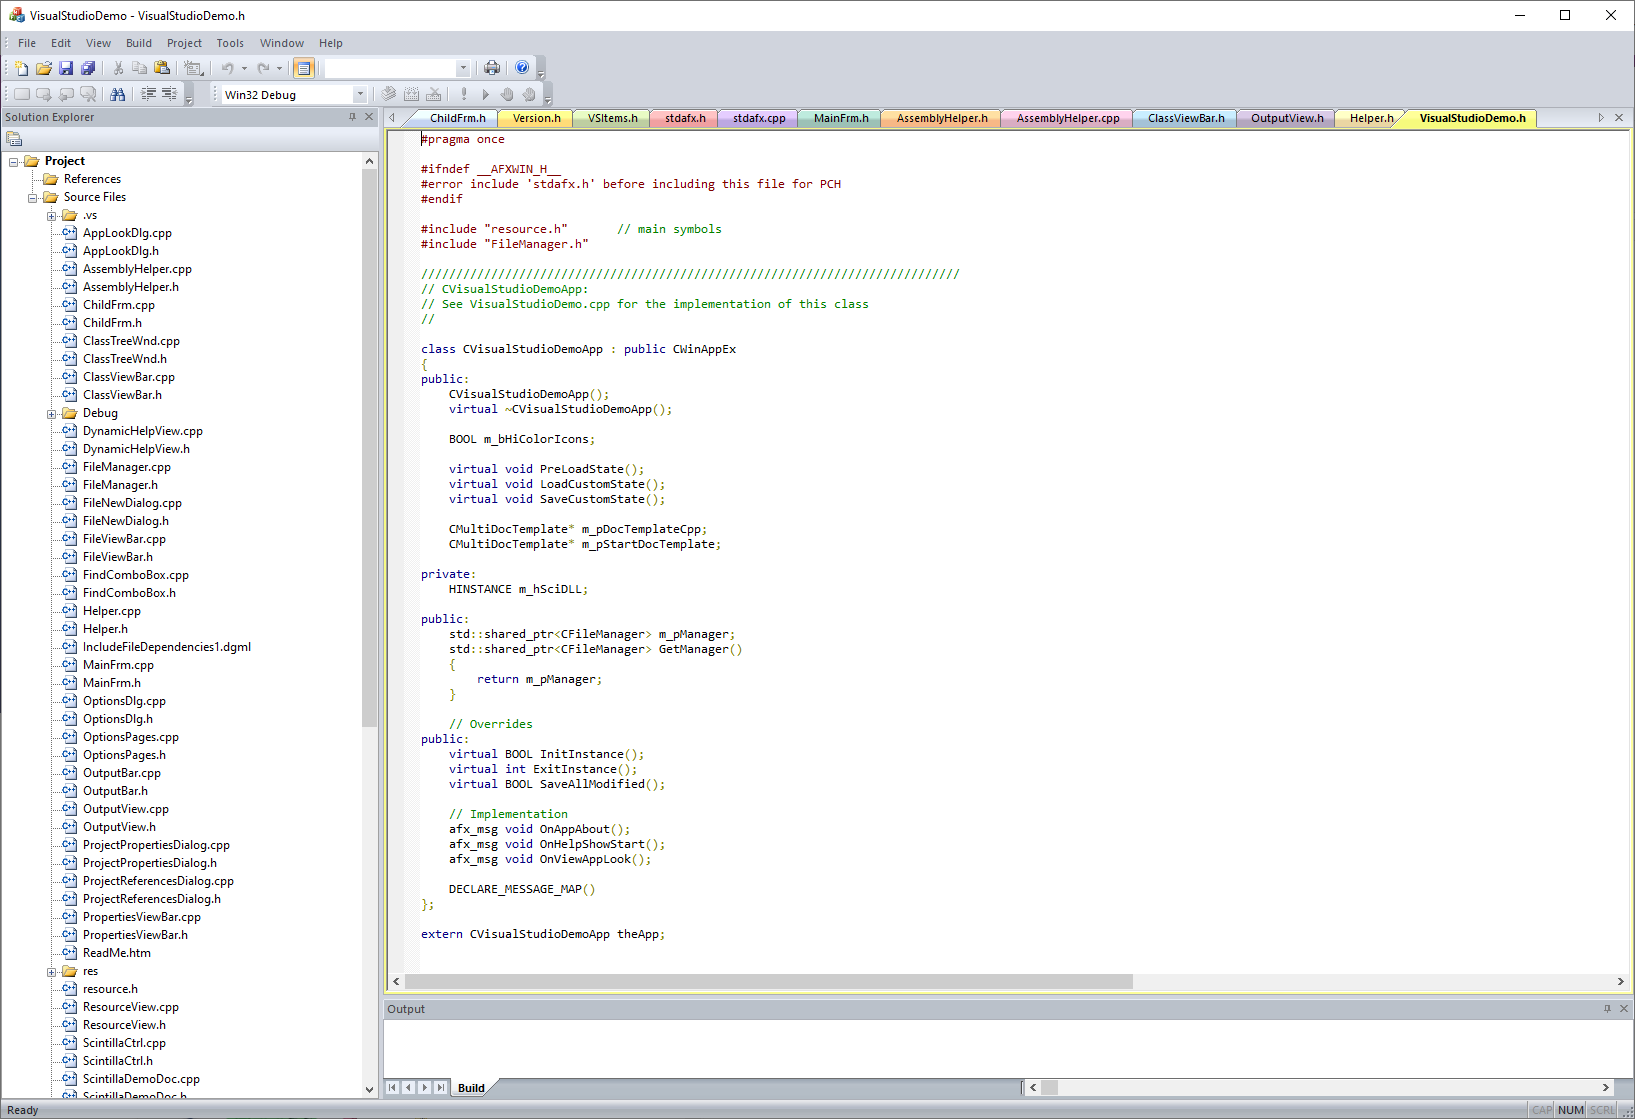
Task: Open the Build menu
Action: click(x=138, y=43)
